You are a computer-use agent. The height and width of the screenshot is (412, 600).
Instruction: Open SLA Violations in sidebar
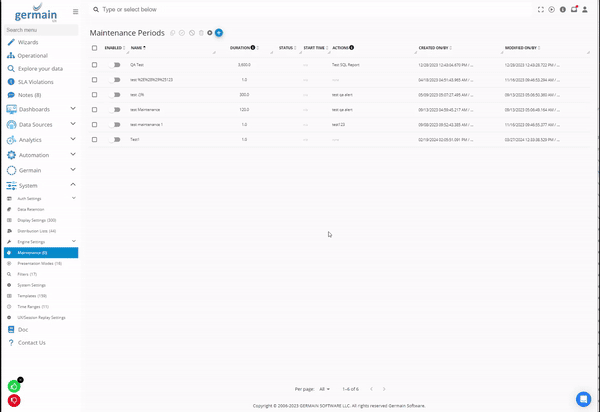[x=37, y=82]
